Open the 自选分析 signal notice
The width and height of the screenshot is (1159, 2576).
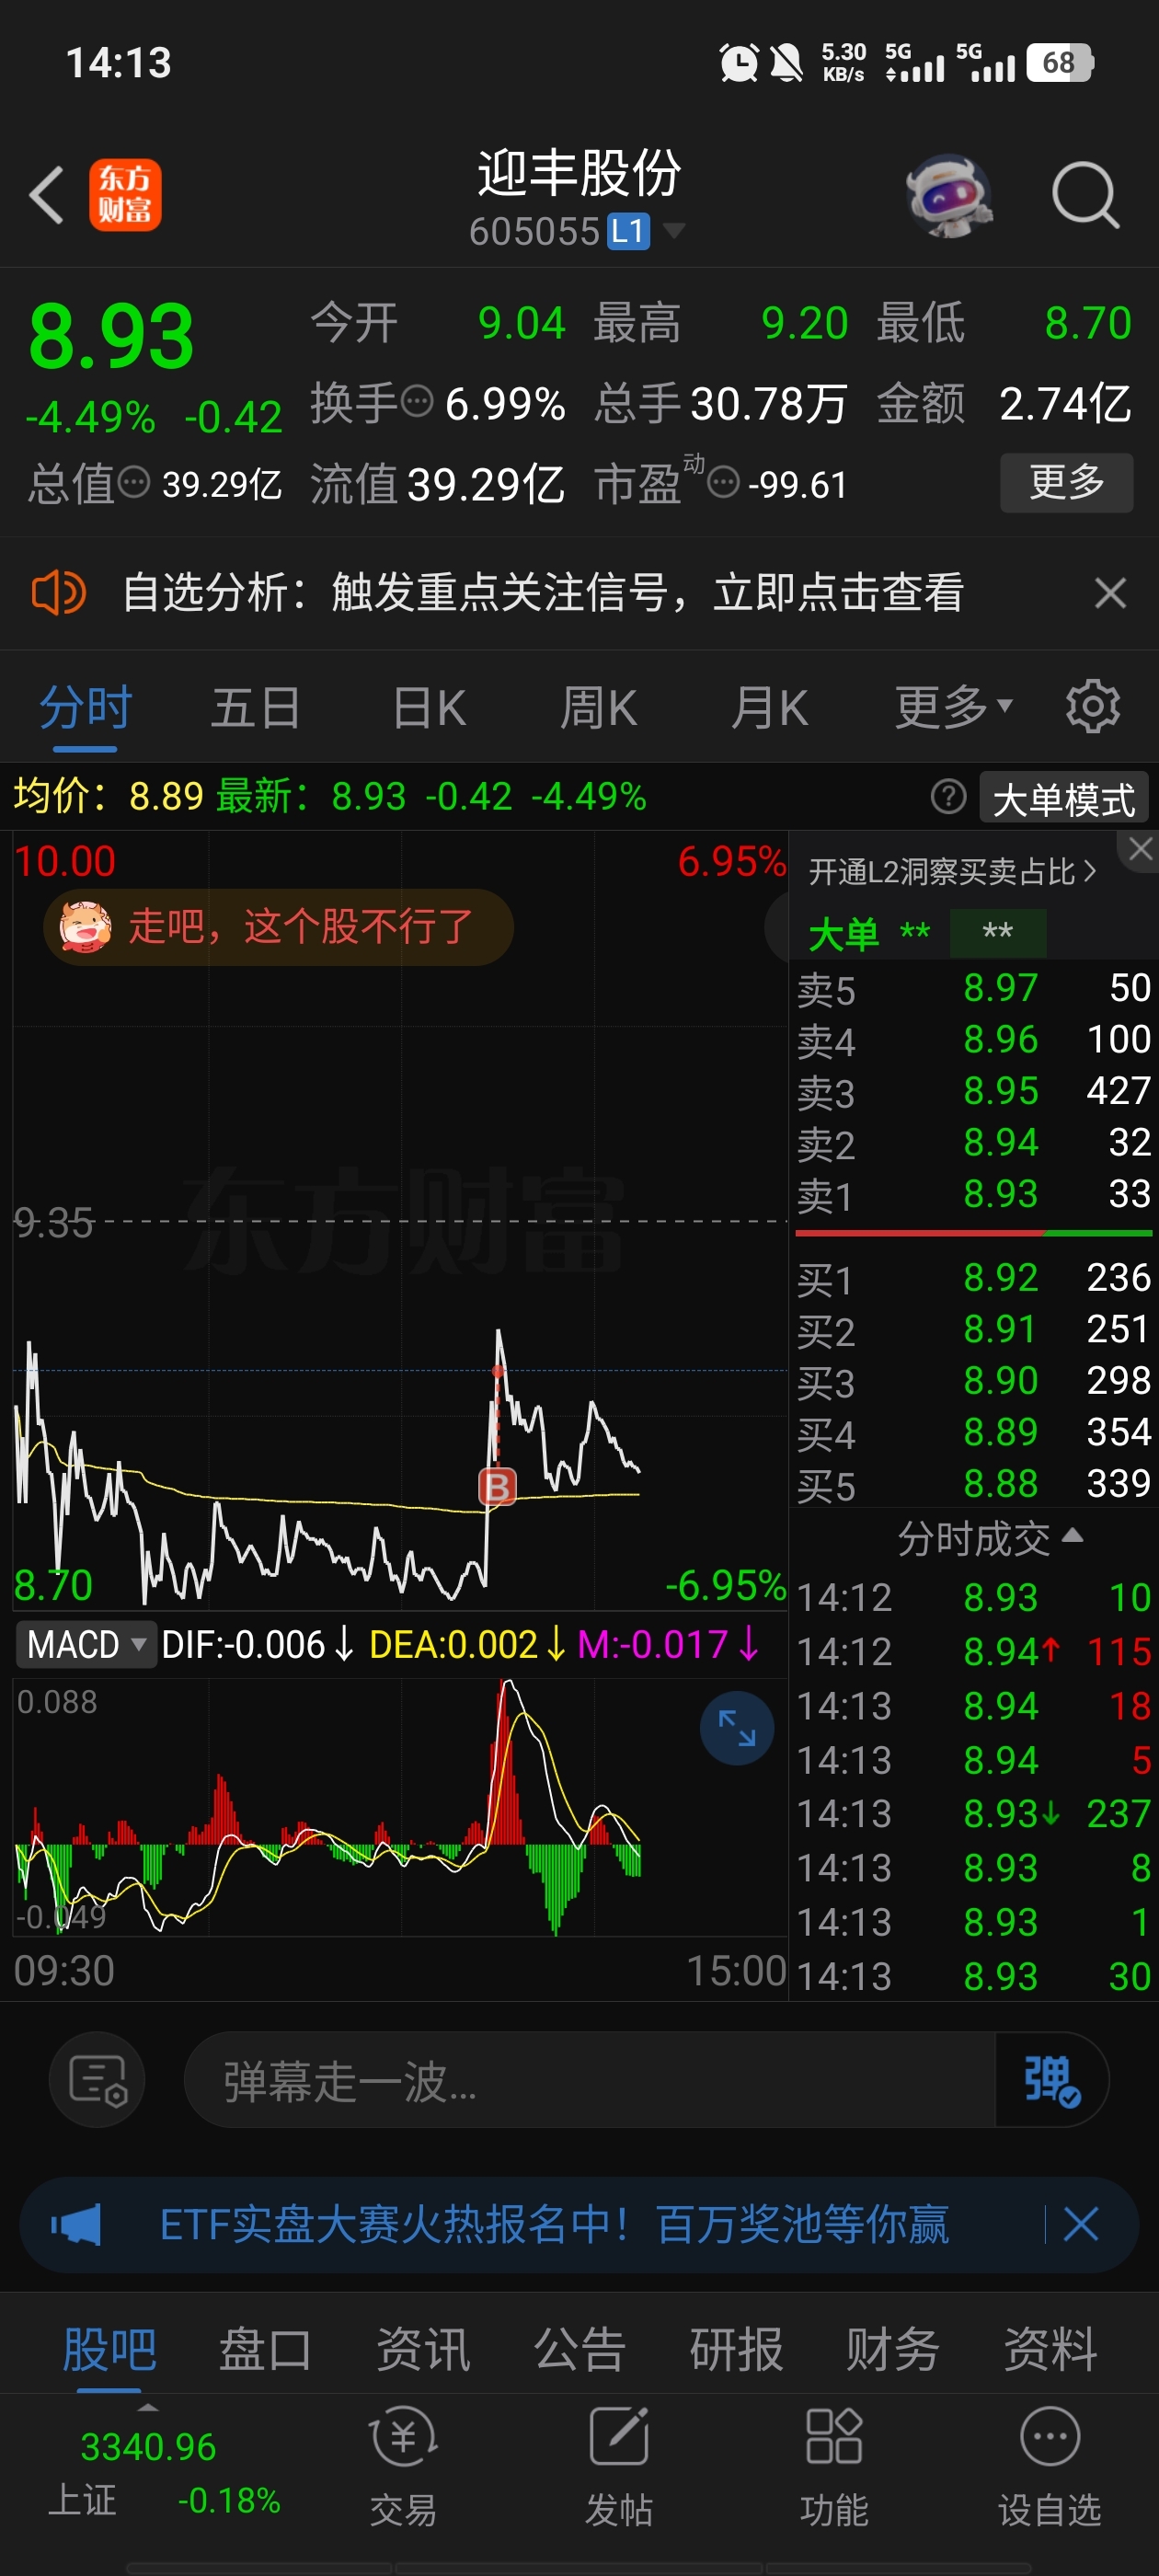[x=543, y=593]
